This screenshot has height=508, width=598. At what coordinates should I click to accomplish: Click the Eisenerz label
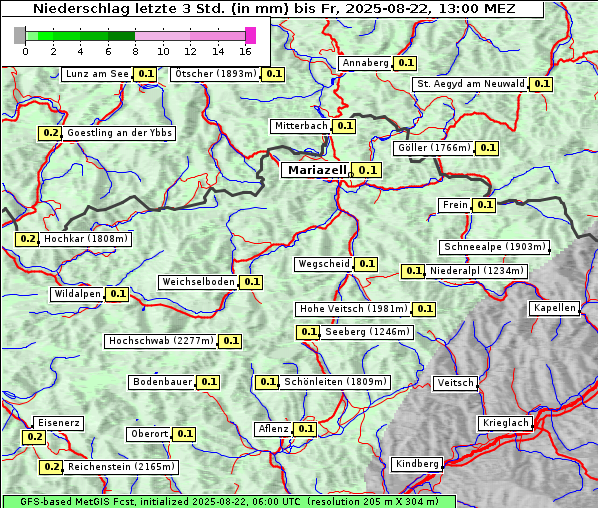click(58, 423)
